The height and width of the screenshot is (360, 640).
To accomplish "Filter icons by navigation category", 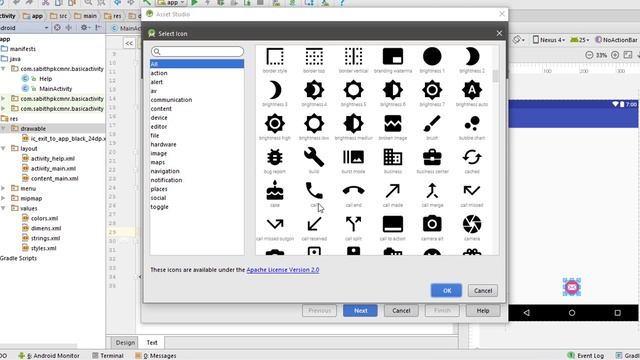I will (x=165, y=171).
